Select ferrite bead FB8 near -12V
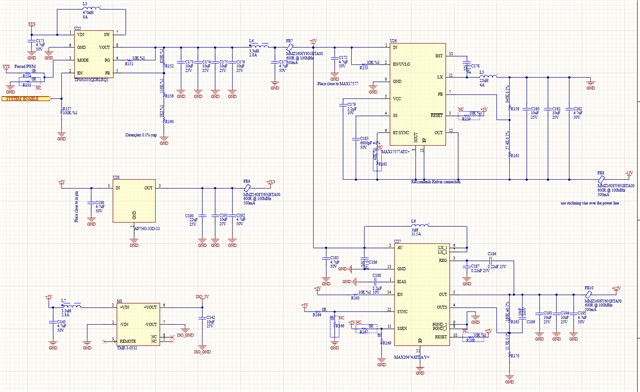 (x=601, y=179)
